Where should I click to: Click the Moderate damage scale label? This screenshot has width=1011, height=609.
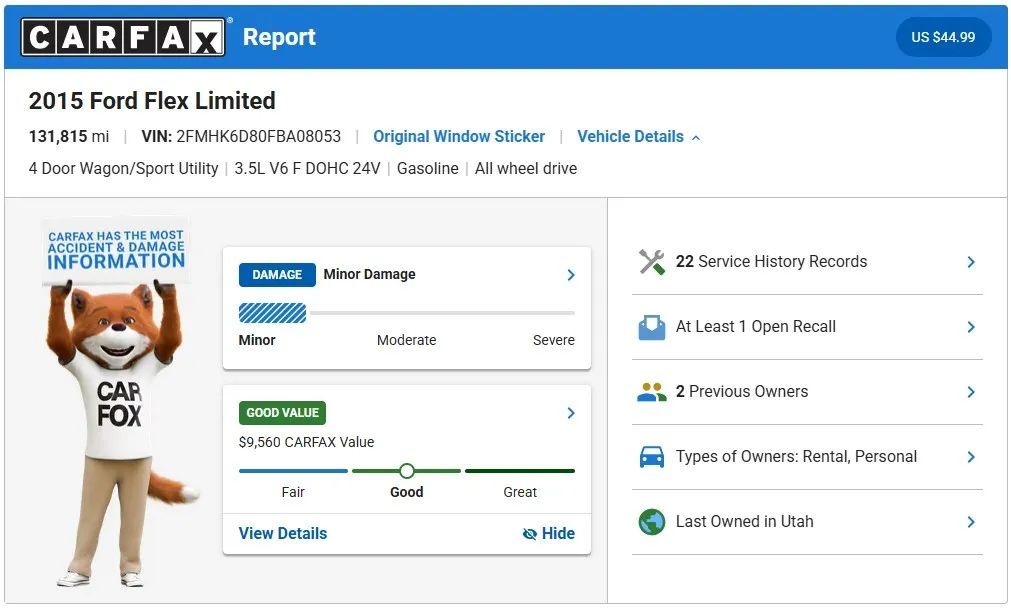[x=406, y=340]
